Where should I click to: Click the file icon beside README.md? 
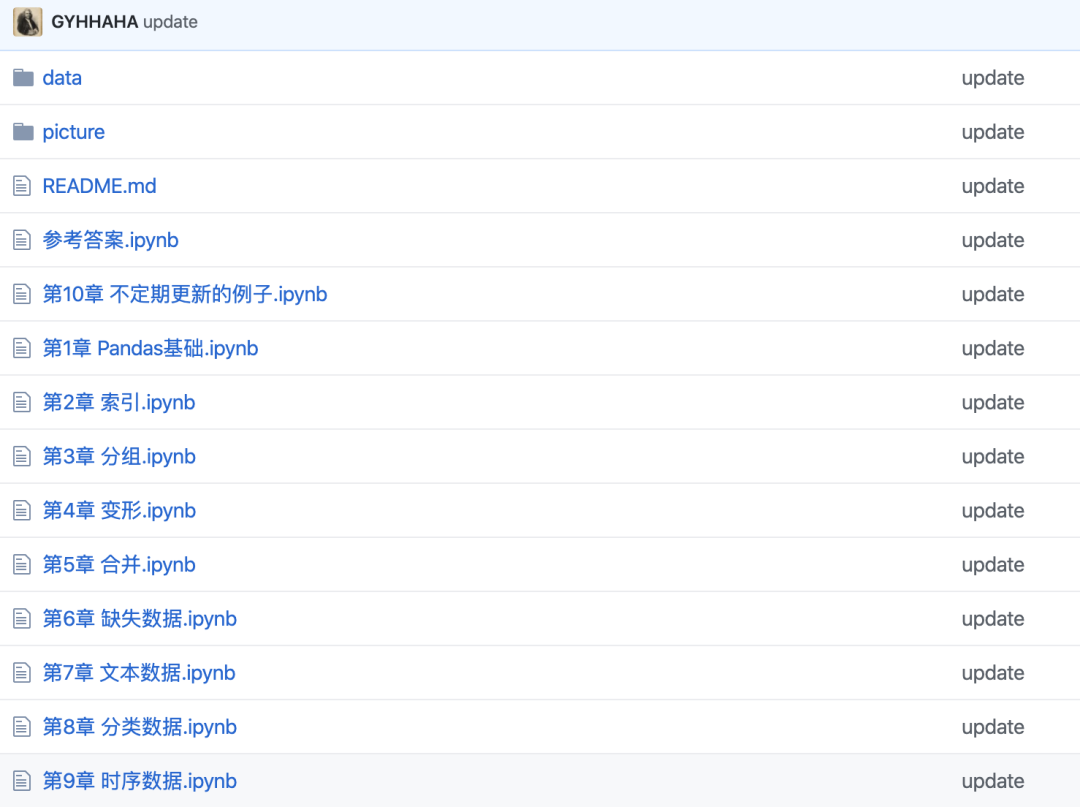[x=22, y=185]
